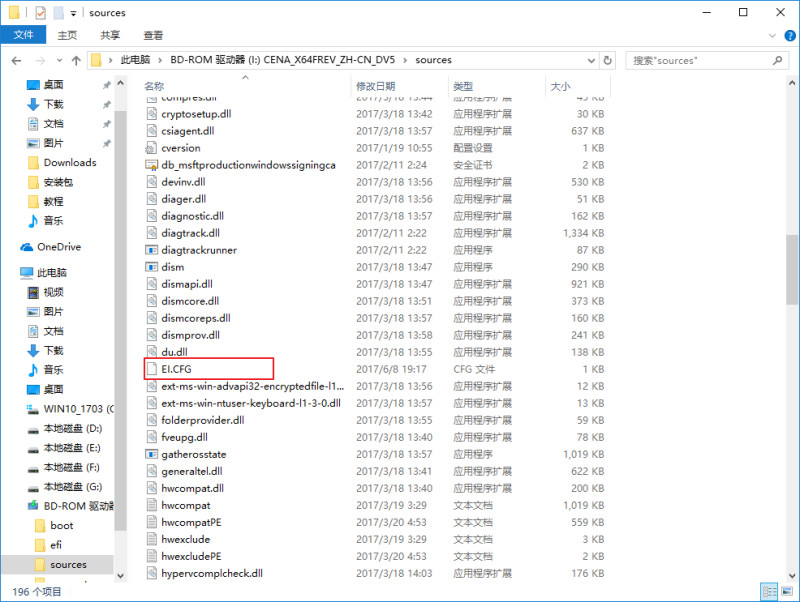The image size is (800, 602).
Task: Sort by 类型 column header
Action: 463,86
